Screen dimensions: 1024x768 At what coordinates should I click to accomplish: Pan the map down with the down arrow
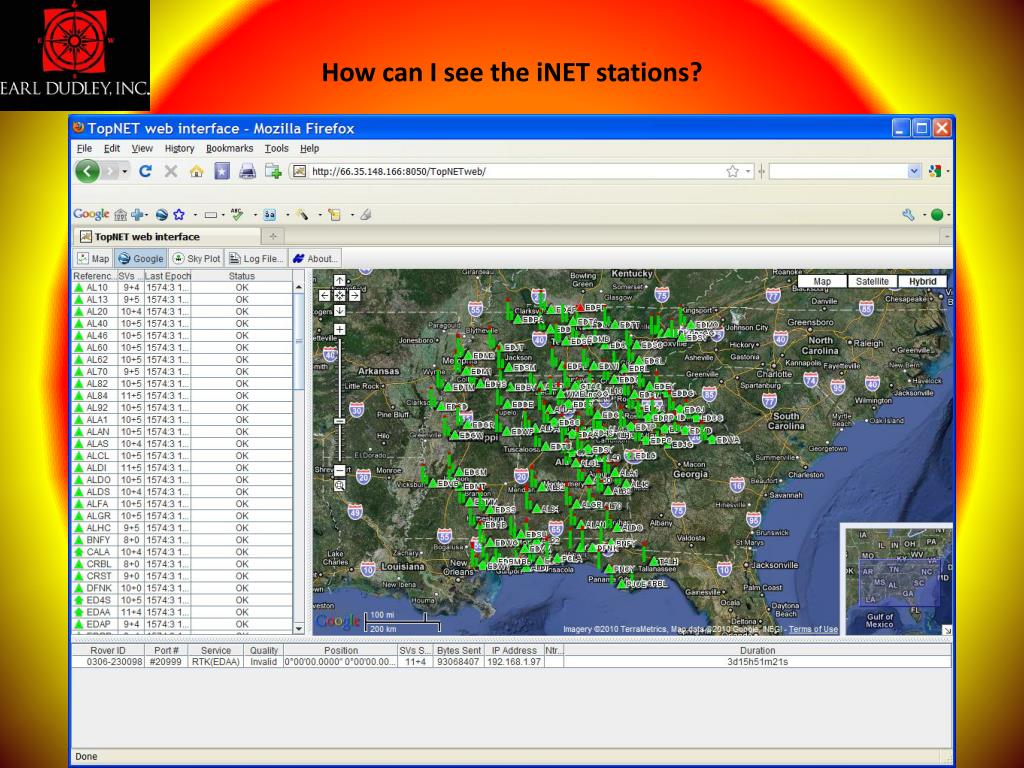[340, 310]
